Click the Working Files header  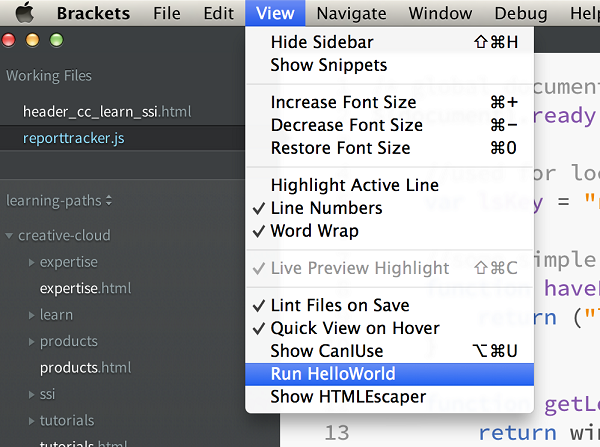[x=49, y=76]
